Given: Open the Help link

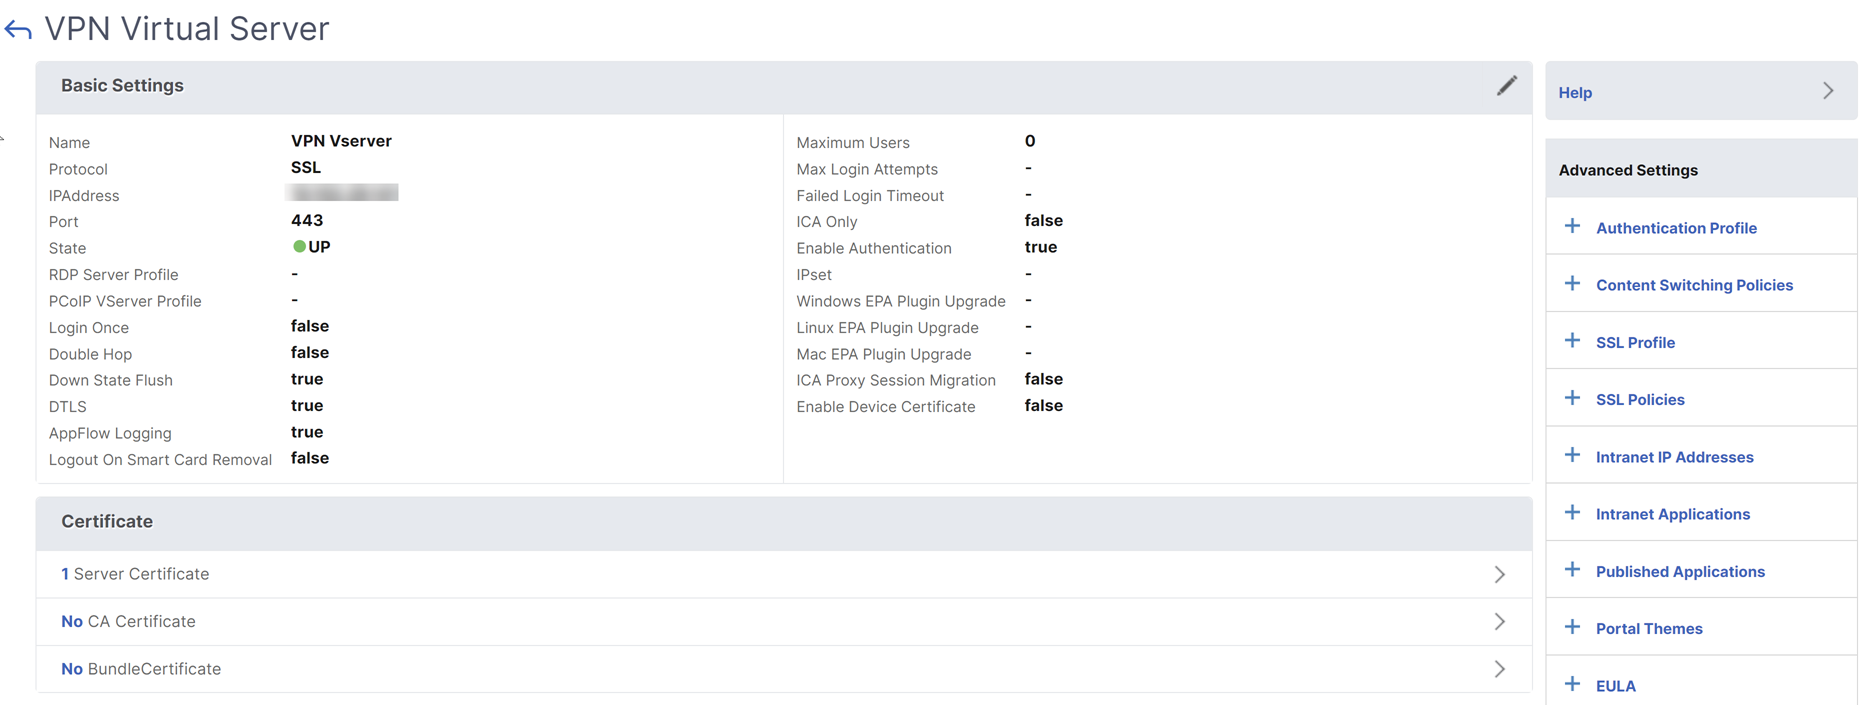Looking at the screenshot, I should click(x=1575, y=93).
